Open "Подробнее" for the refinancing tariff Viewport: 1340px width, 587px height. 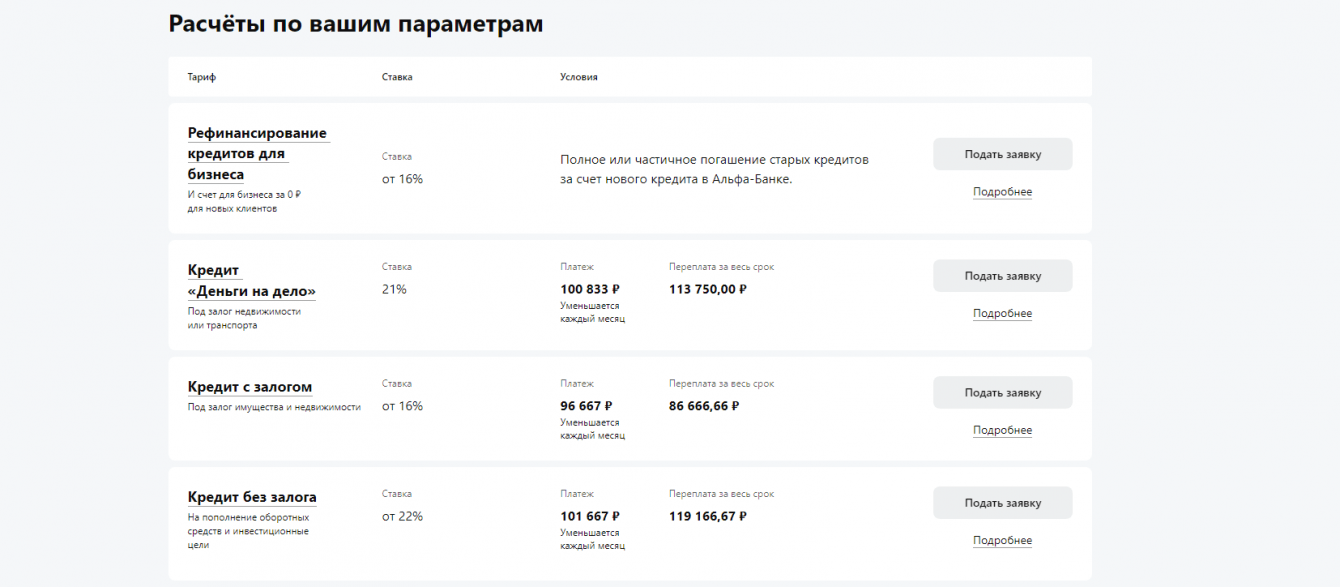coord(1002,192)
